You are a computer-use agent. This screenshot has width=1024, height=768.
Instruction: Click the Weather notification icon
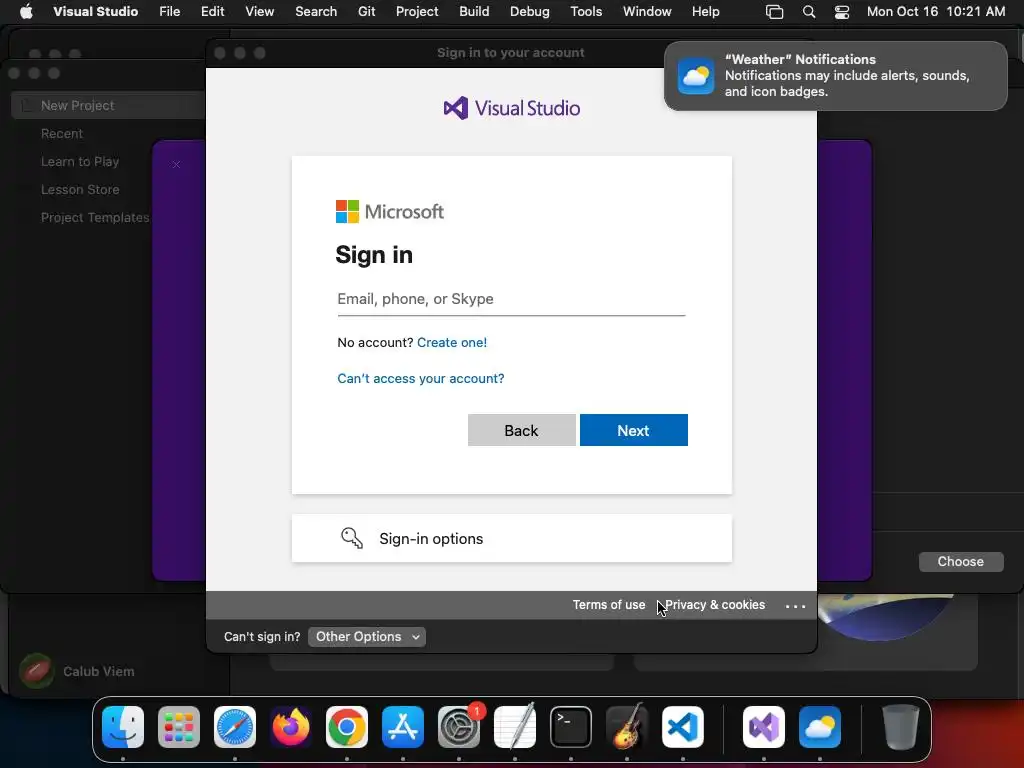click(x=696, y=76)
